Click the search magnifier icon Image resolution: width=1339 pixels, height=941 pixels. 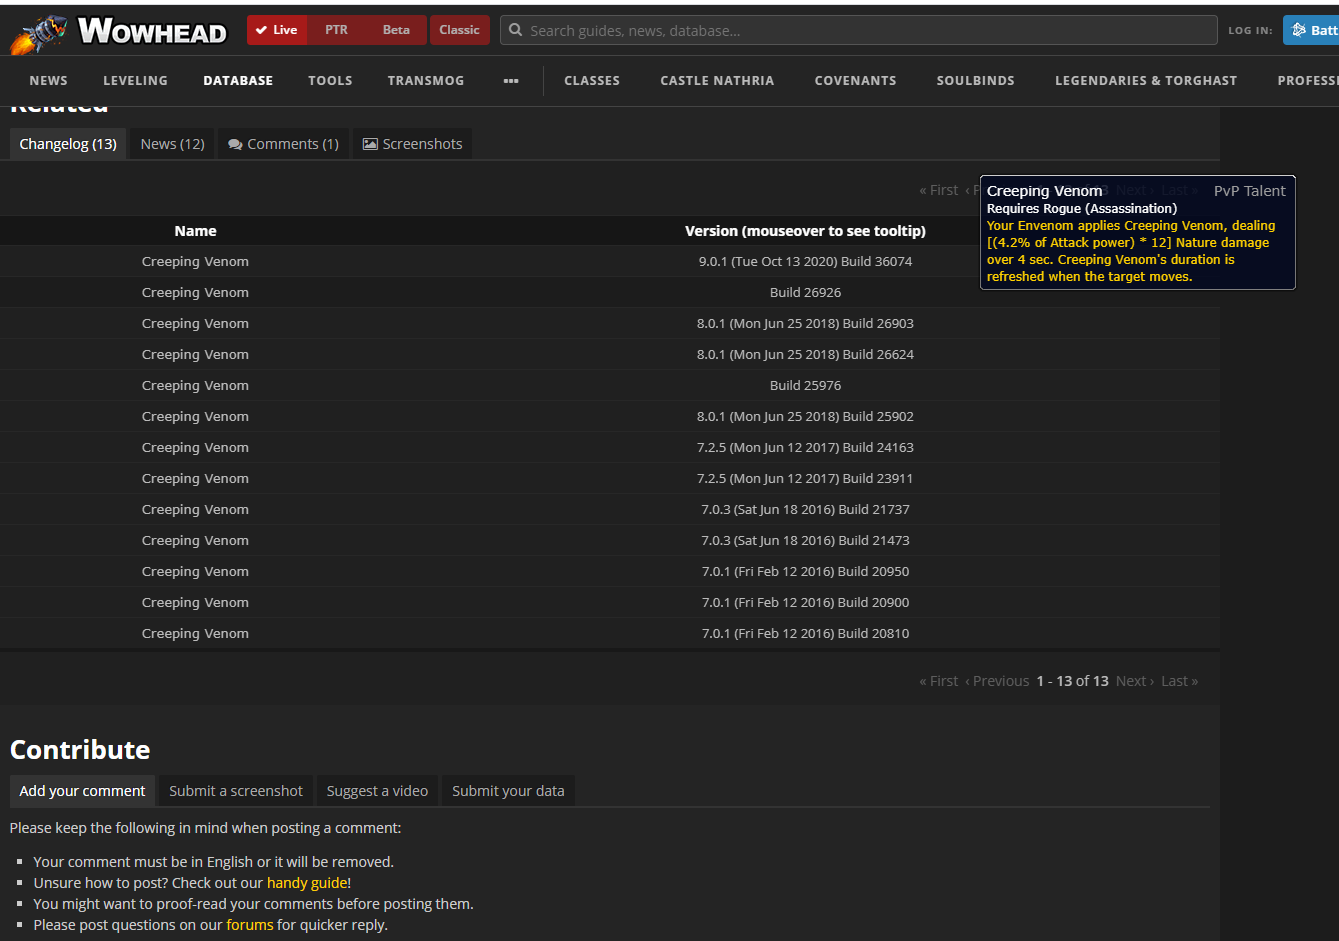[x=516, y=30]
